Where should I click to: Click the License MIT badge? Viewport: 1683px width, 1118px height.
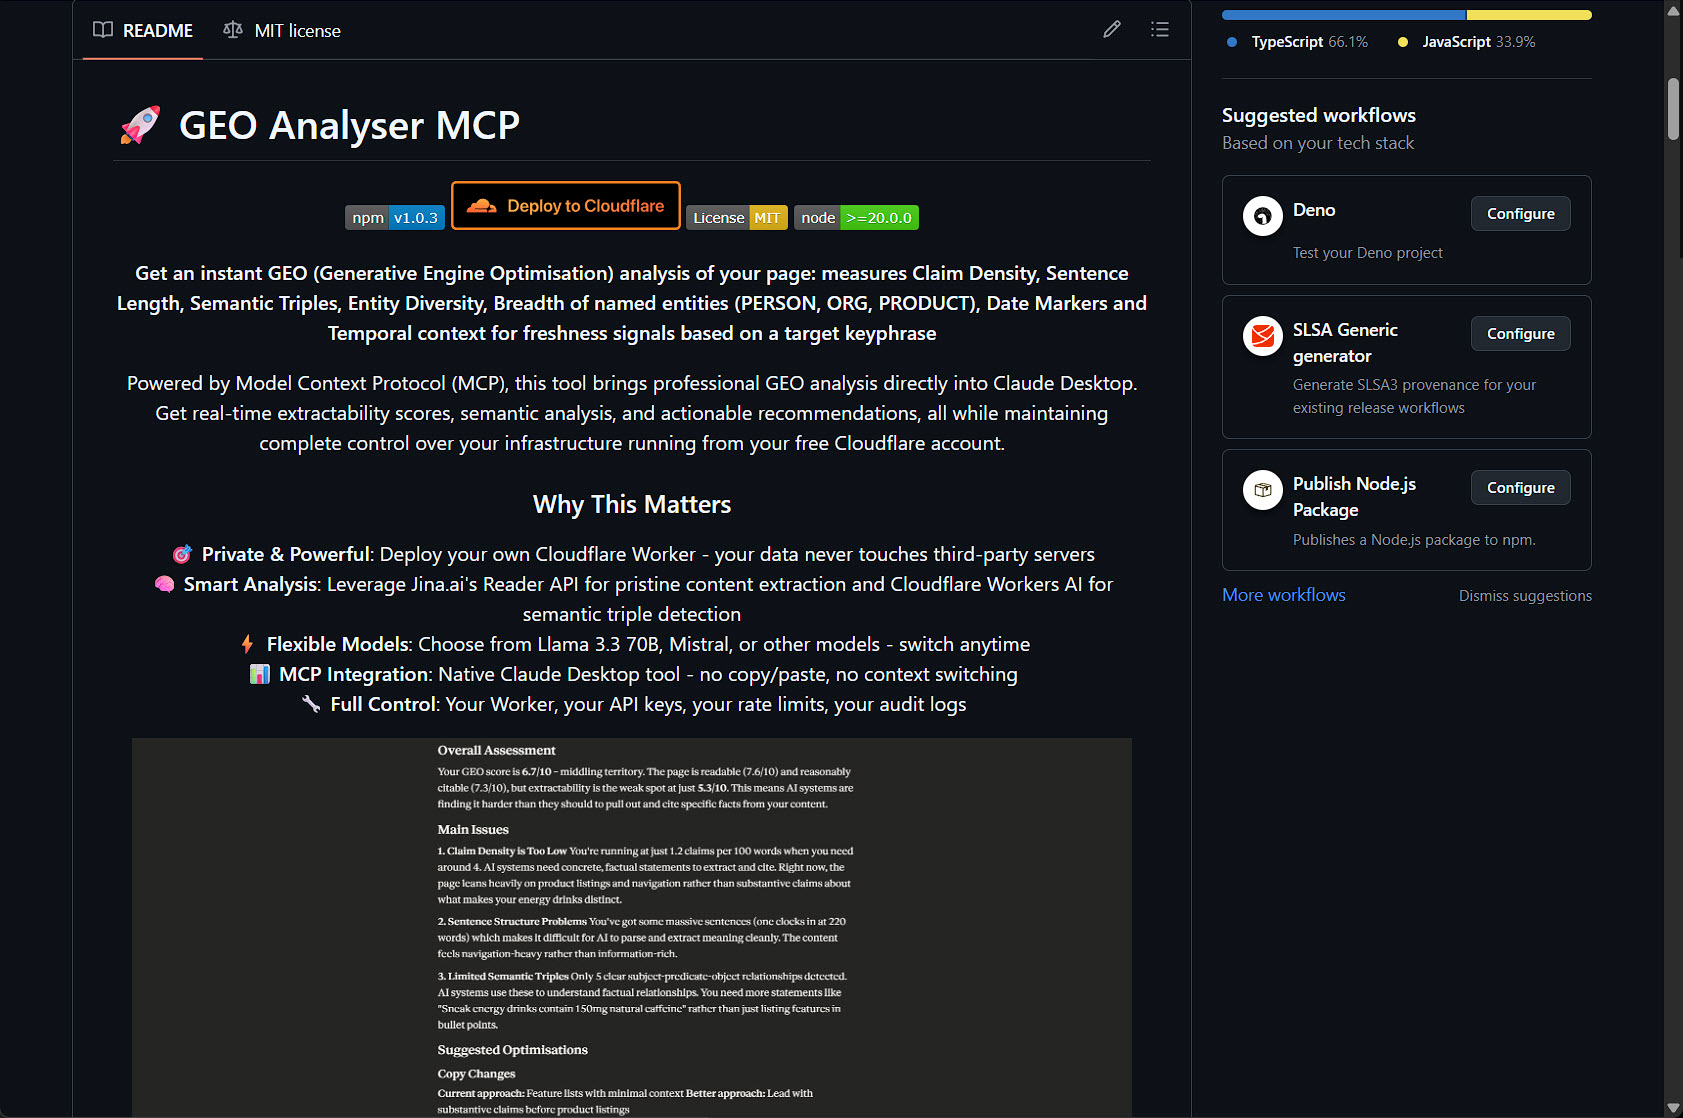(x=736, y=218)
